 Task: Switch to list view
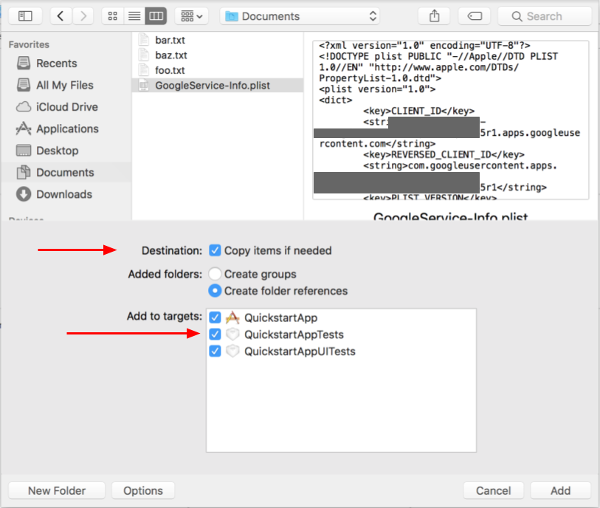(133, 16)
